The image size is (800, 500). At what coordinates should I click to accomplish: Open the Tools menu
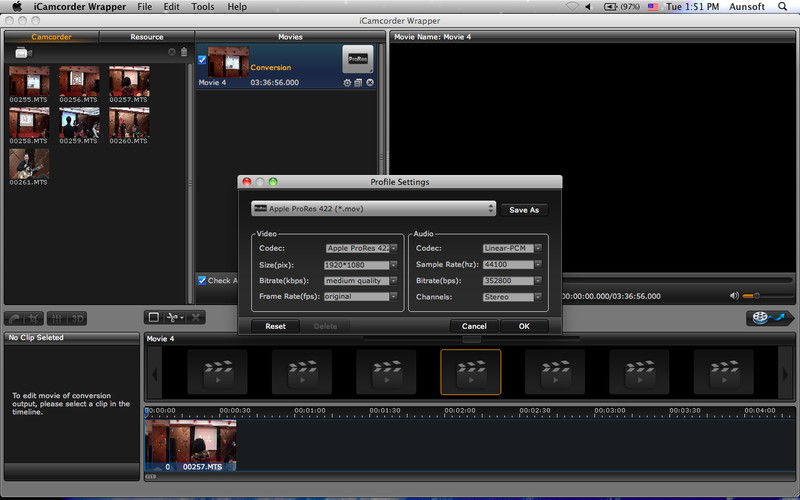pos(203,7)
